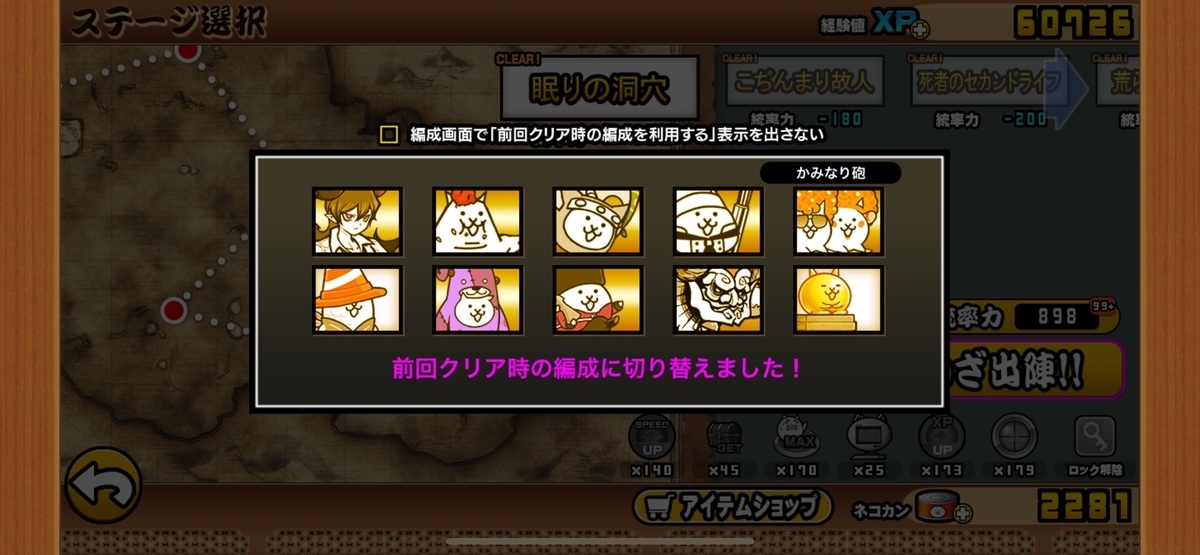
Task: Add cat food with the plus icon
Action: click(962, 513)
